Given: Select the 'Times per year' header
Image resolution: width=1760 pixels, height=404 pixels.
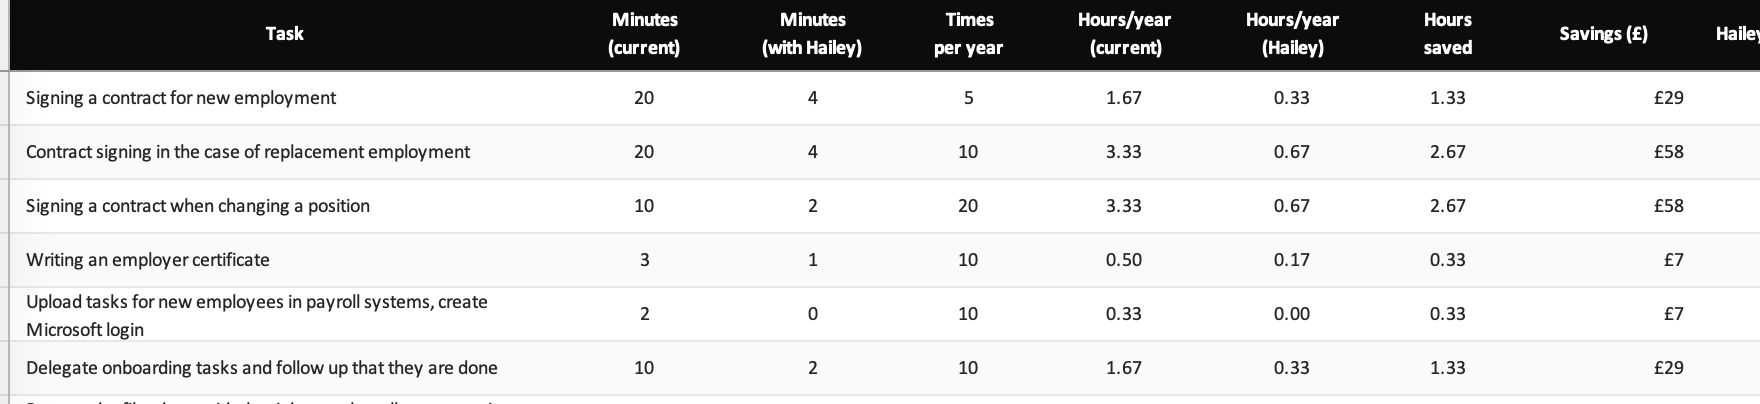Looking at the screenshot, I should [968, 34].
